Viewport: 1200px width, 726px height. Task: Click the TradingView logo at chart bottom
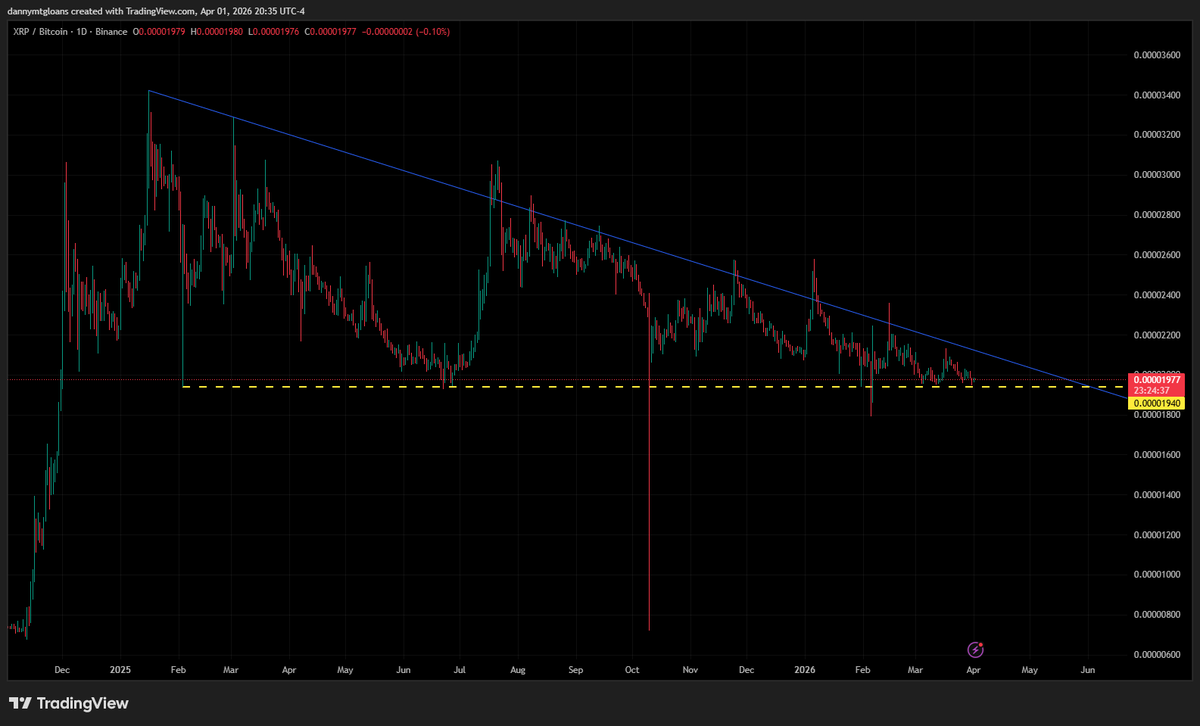point(69,703)
